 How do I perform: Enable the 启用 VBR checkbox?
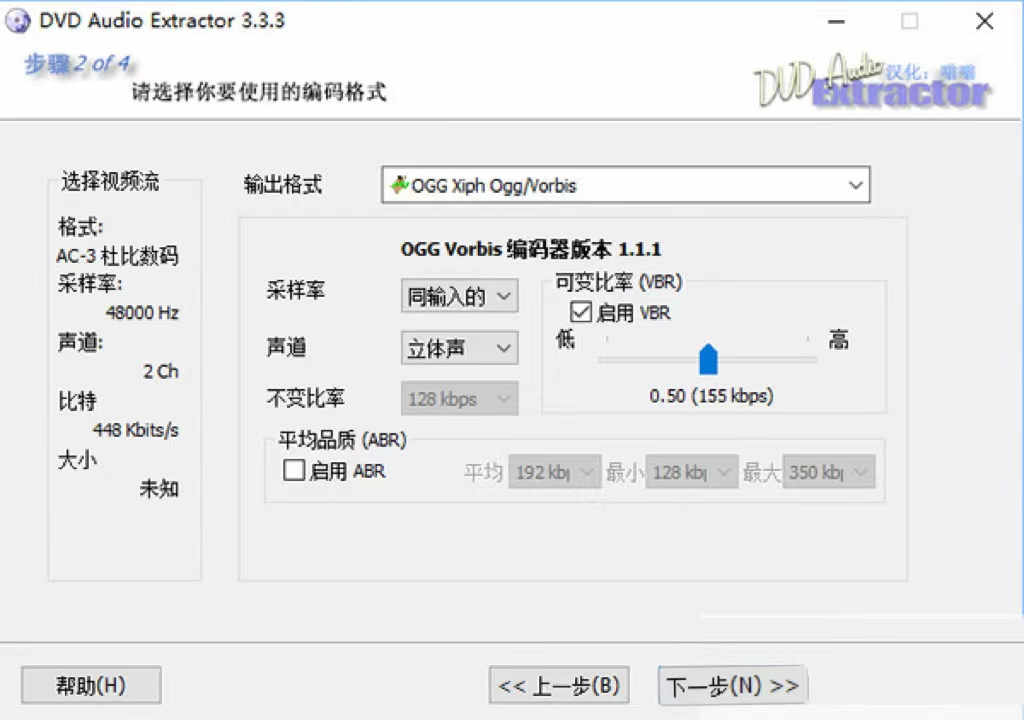coord(581,312)
